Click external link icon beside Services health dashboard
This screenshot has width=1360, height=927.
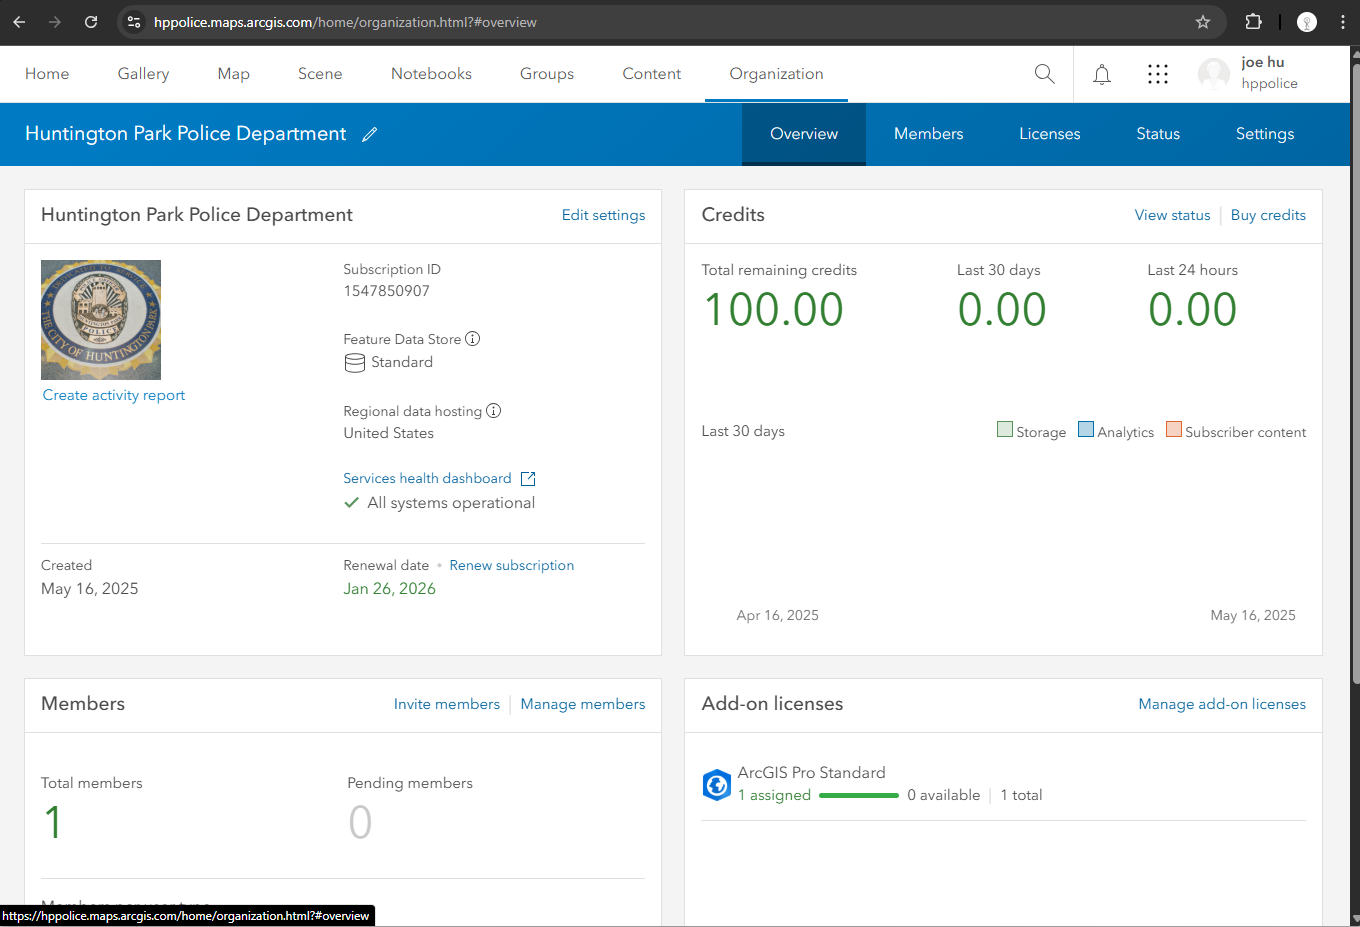pyautogui.click(x=528, y=479)
